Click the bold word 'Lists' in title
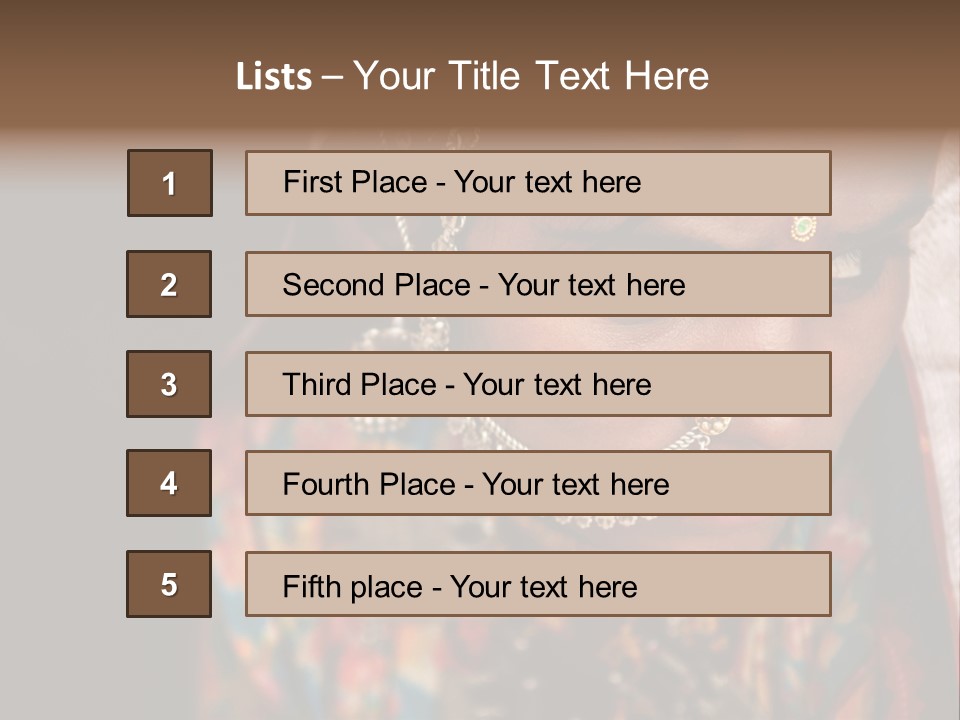Viewport: 960px width, 720px height. 274,77
